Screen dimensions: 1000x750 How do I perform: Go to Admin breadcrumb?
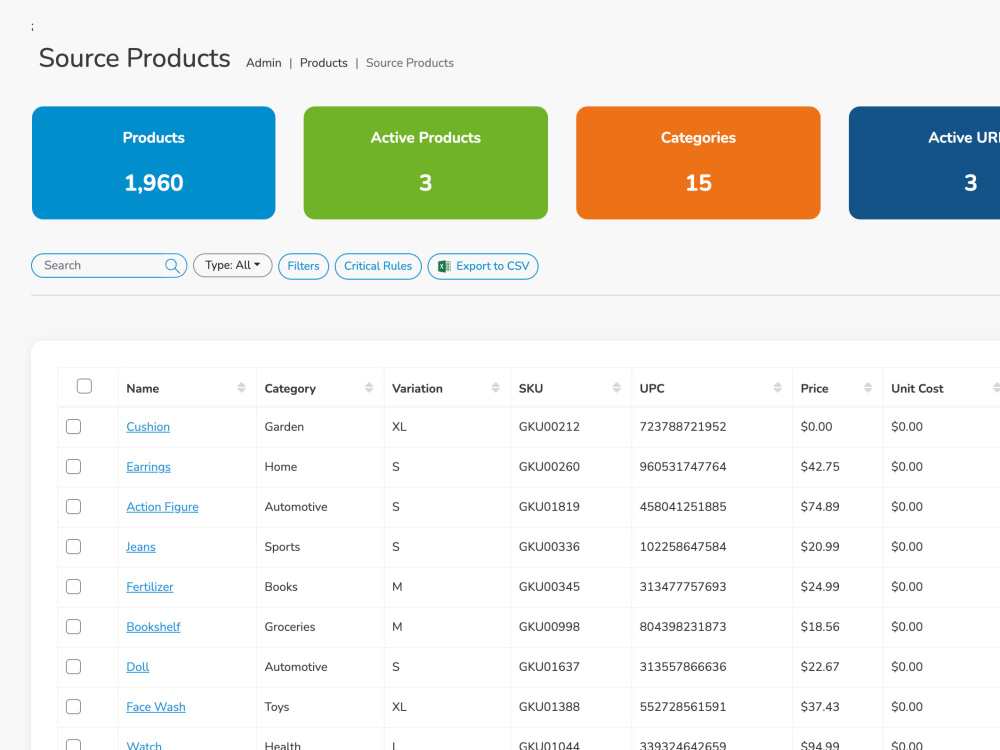tap(263, 62)
